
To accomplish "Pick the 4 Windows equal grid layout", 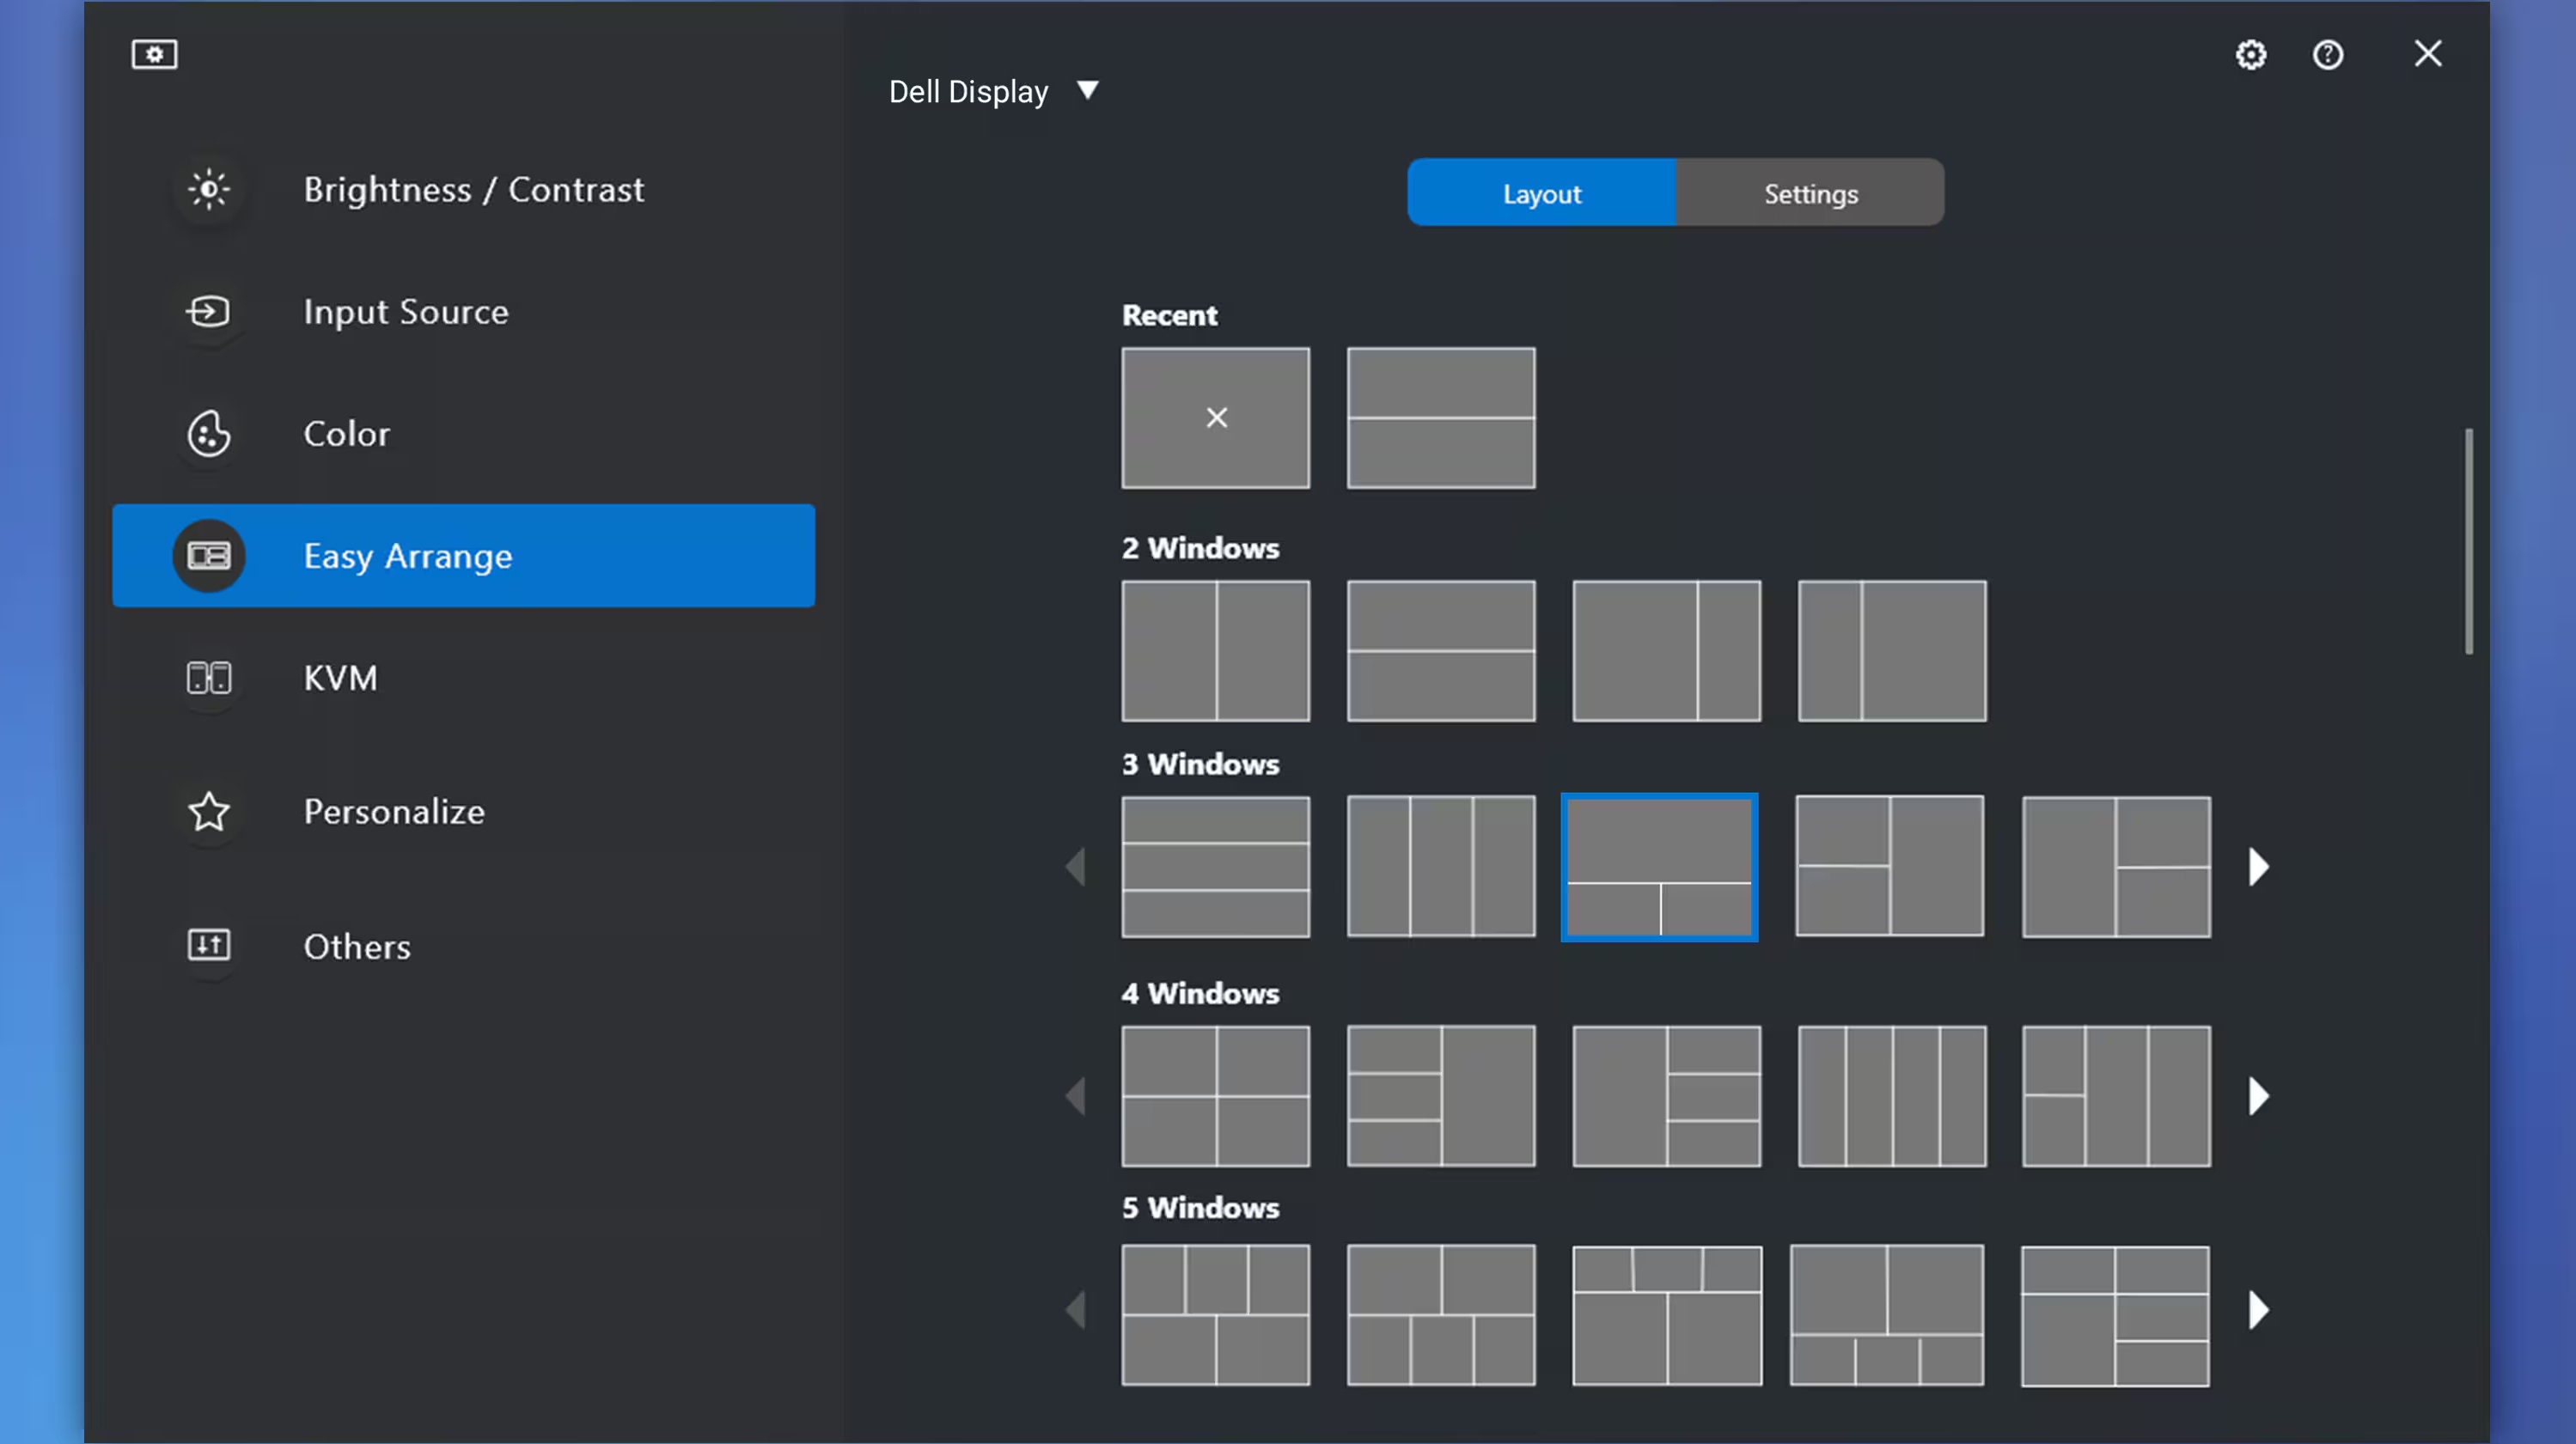I will pos(1215,1096).
